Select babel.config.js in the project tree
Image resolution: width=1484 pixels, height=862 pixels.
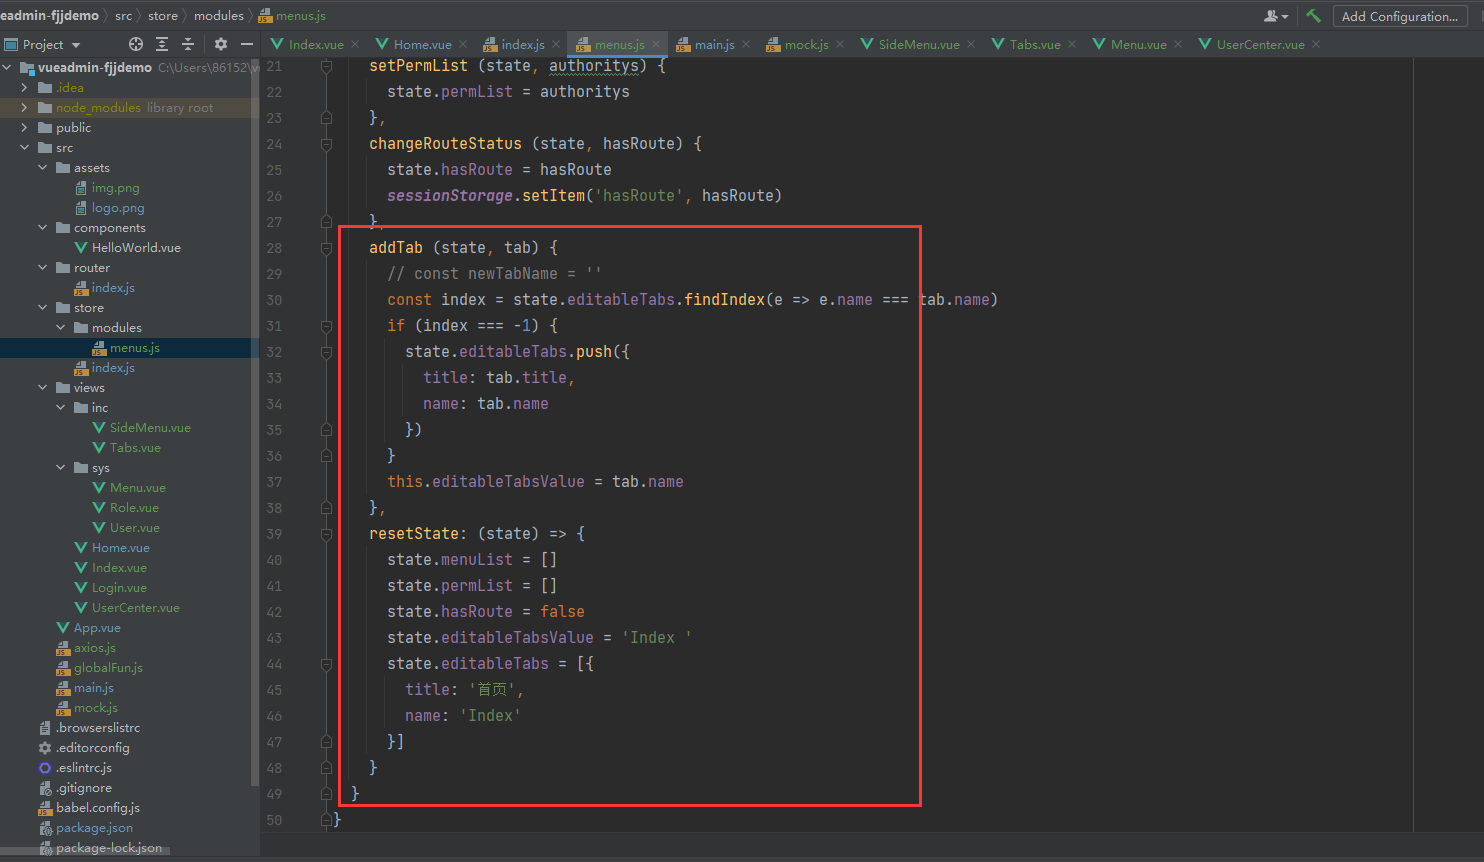pos(97,808)
